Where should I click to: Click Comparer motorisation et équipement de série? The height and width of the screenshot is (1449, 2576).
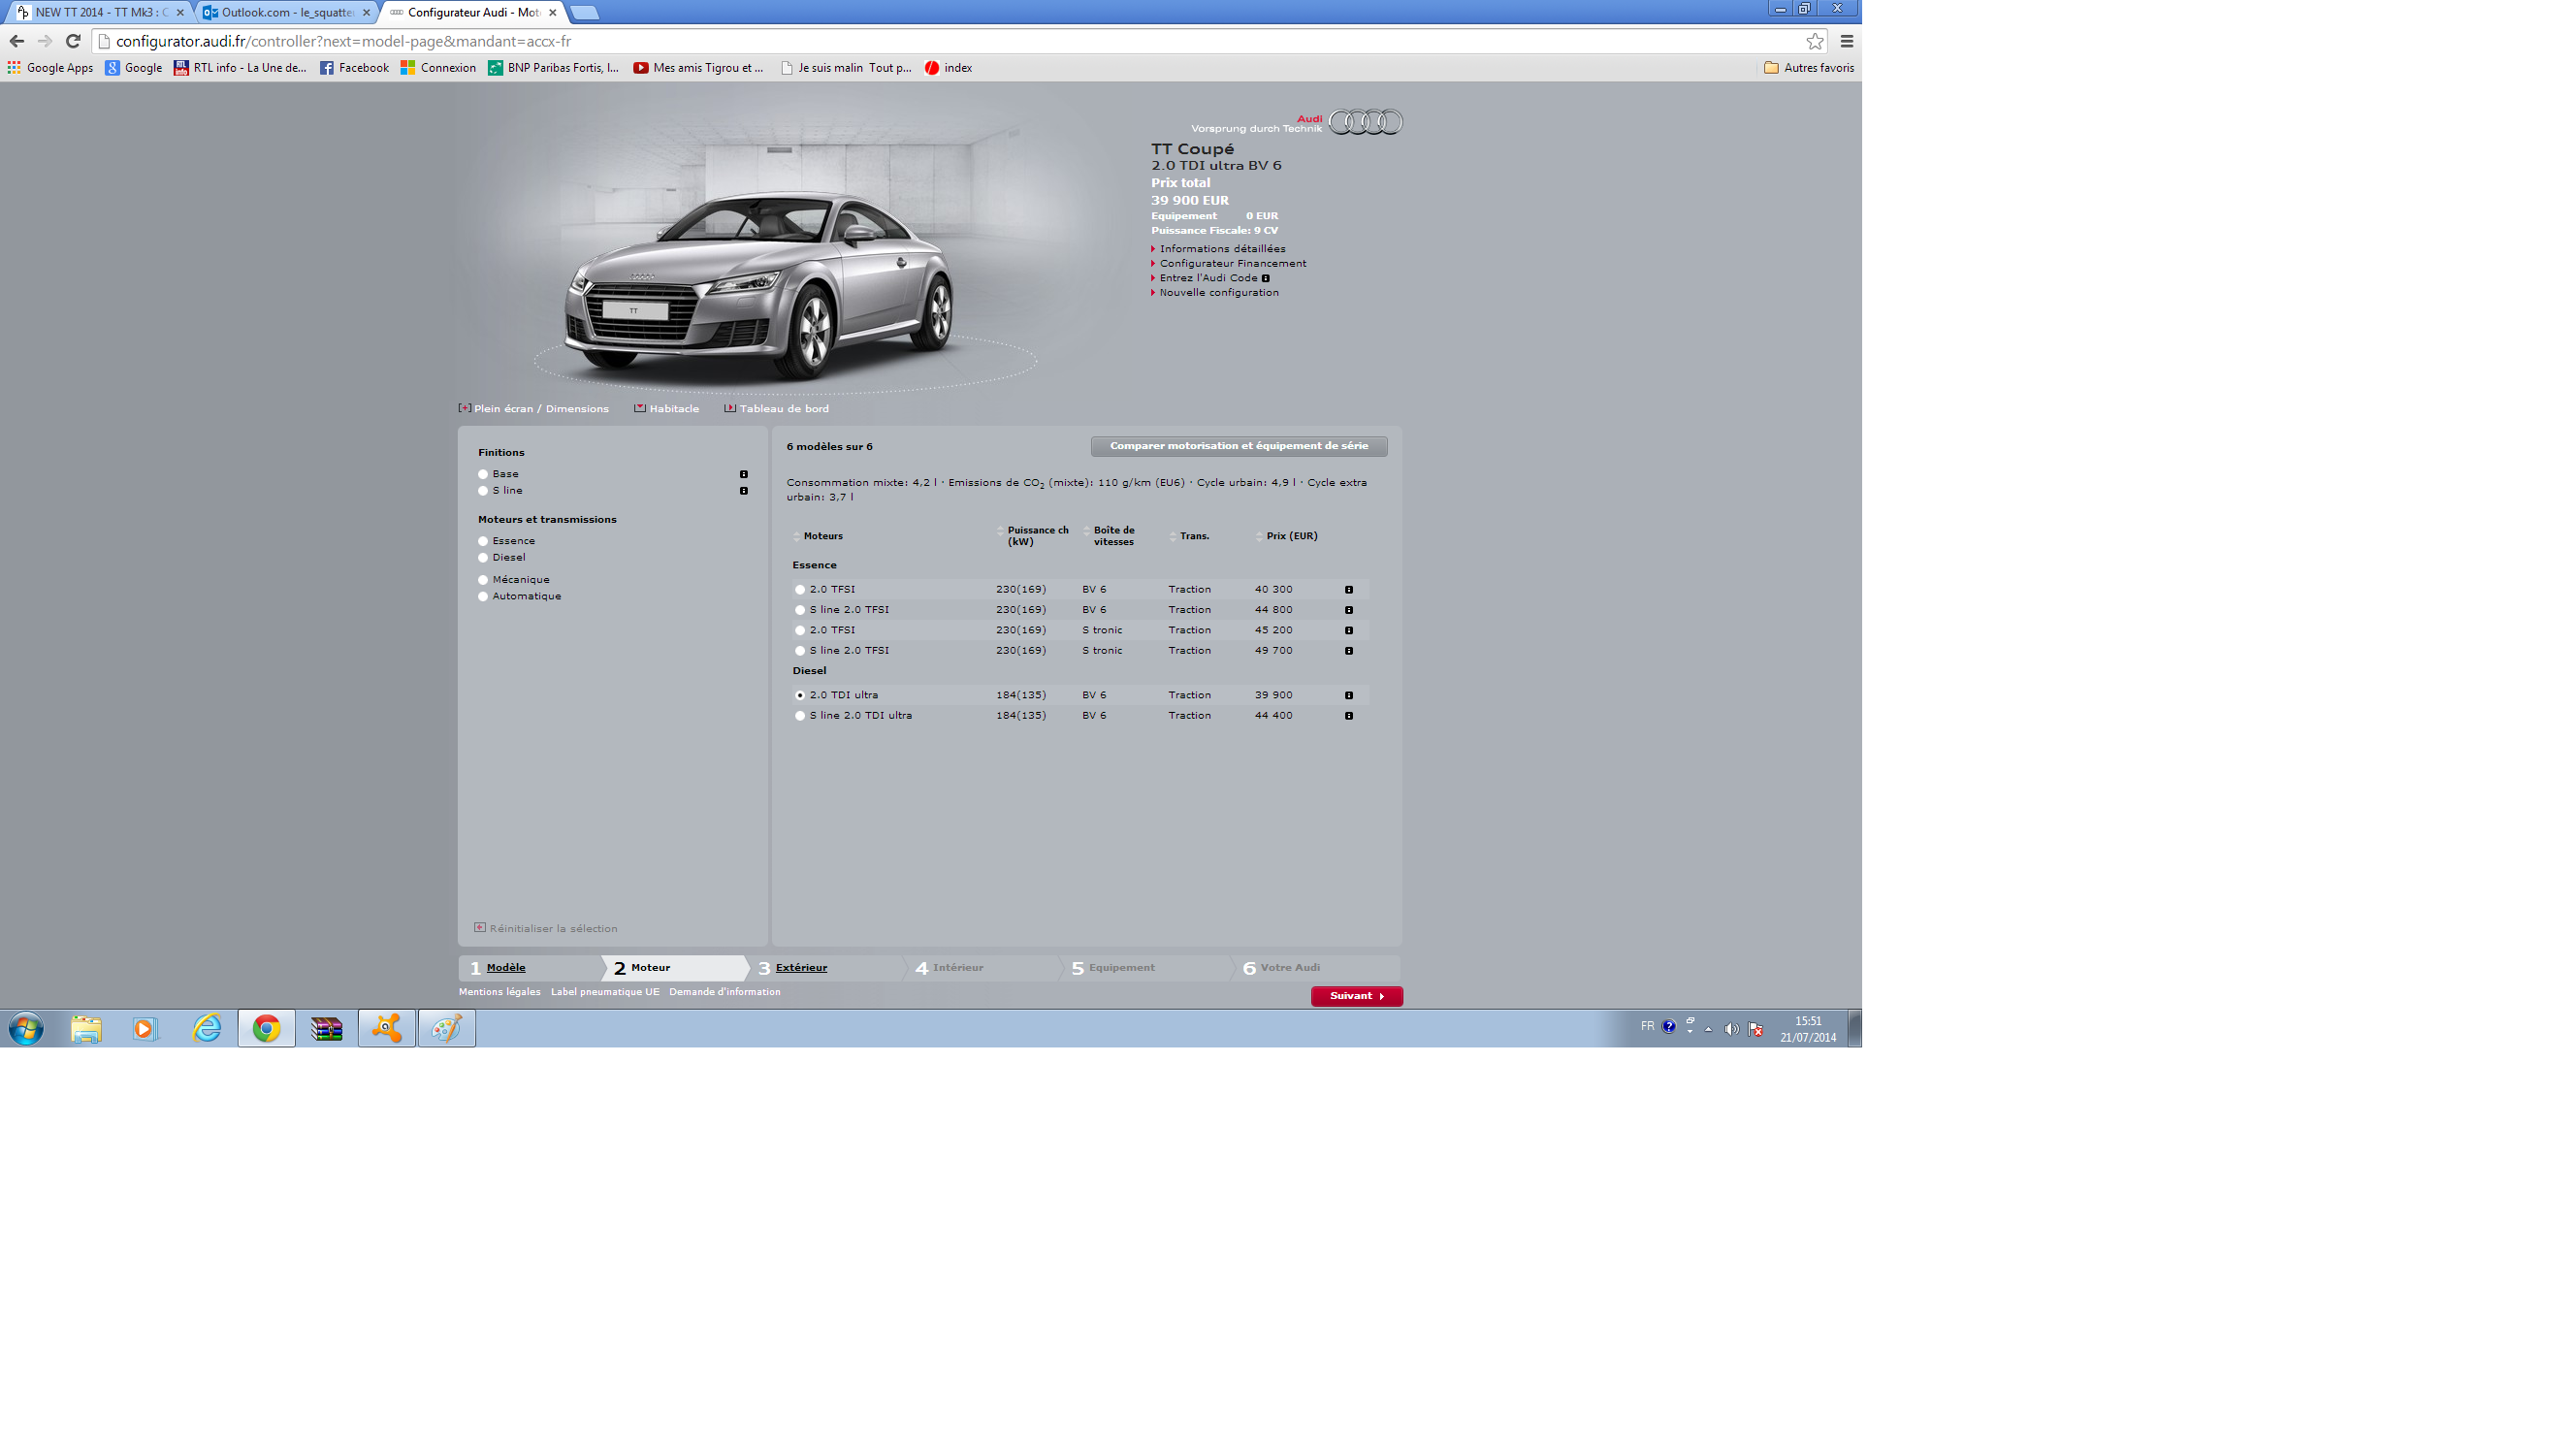tap(1238, 446)
